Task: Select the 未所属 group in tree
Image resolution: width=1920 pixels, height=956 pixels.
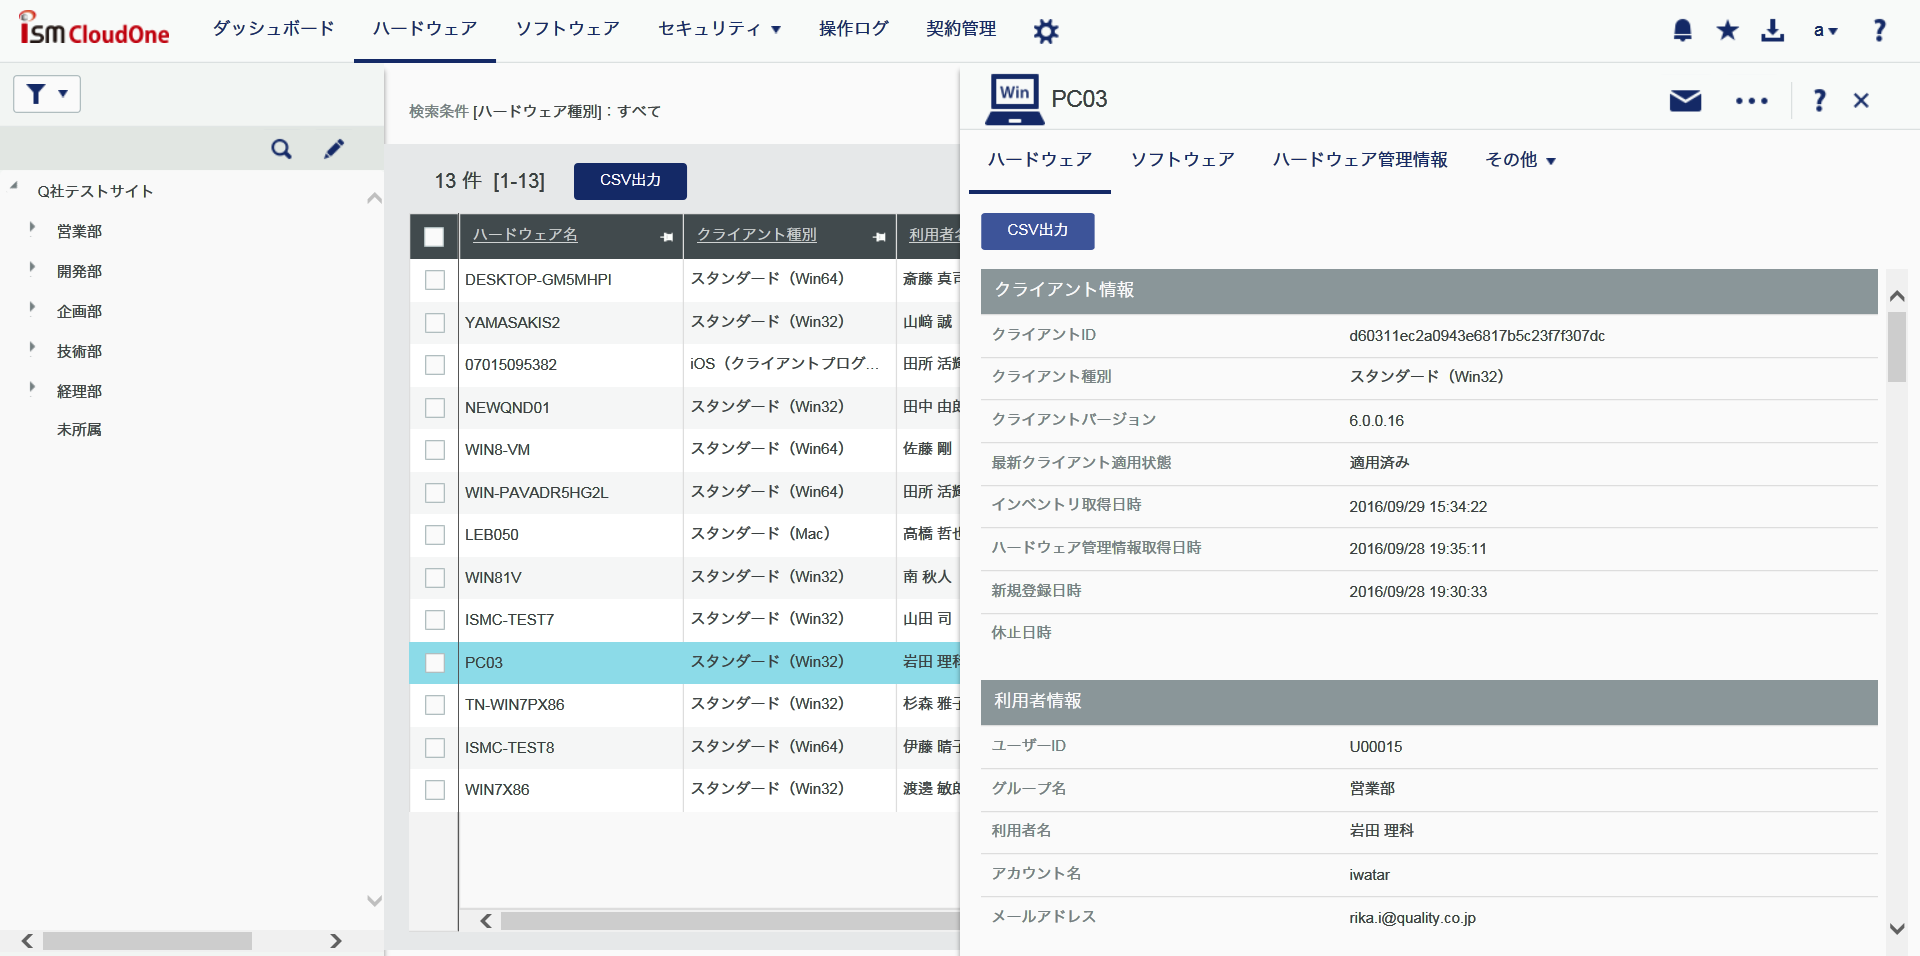Action: pos(79,430)
